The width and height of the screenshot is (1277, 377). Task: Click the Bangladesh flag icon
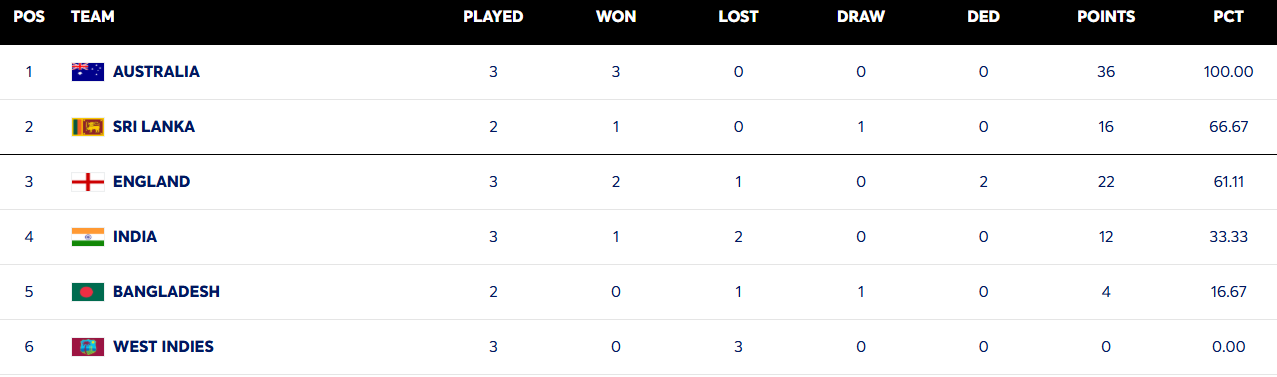[88, 292]
